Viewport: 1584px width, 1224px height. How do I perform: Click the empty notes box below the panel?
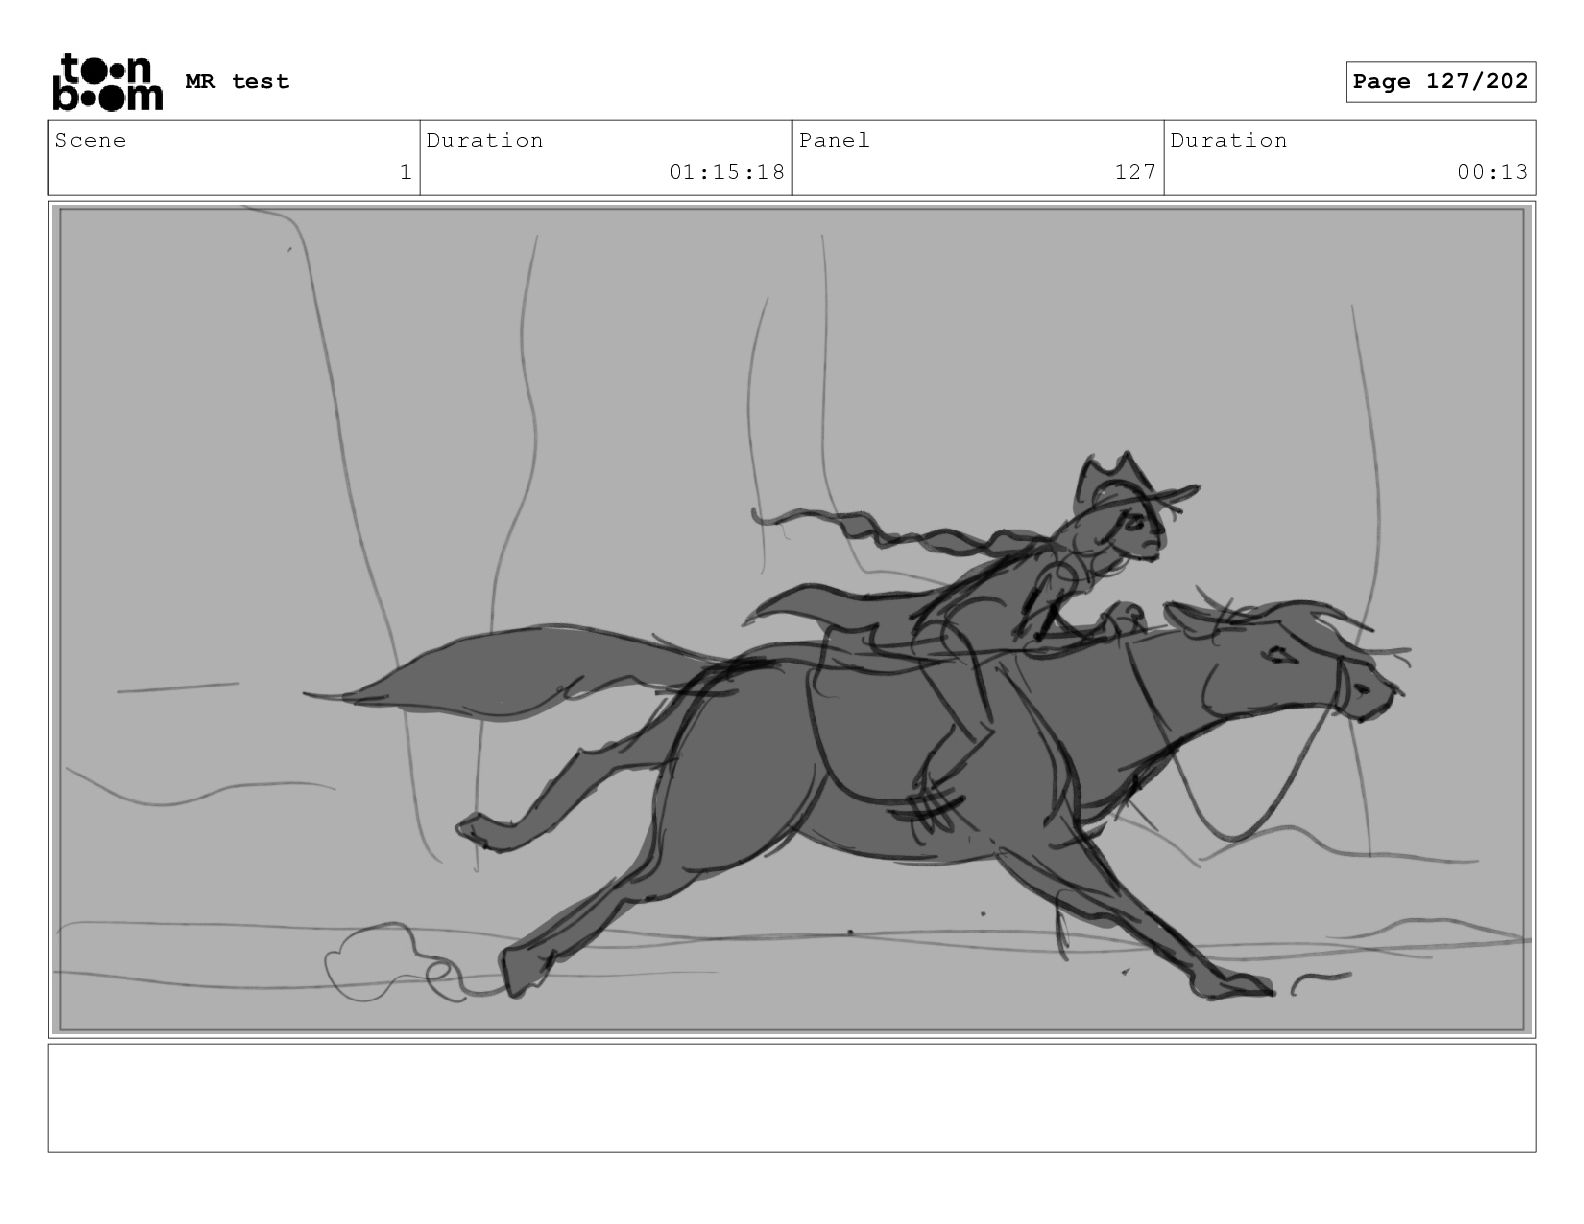pyautogui.click(x=792, y=1098)
